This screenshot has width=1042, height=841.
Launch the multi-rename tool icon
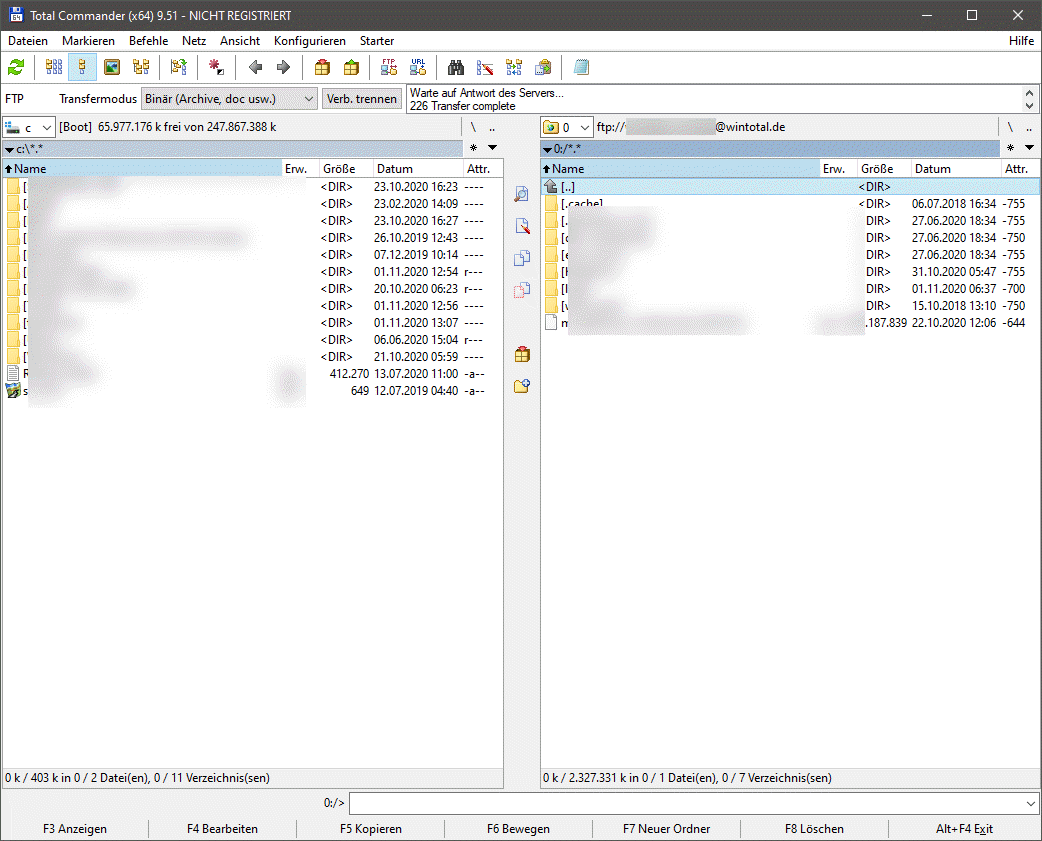coord(485,67)
